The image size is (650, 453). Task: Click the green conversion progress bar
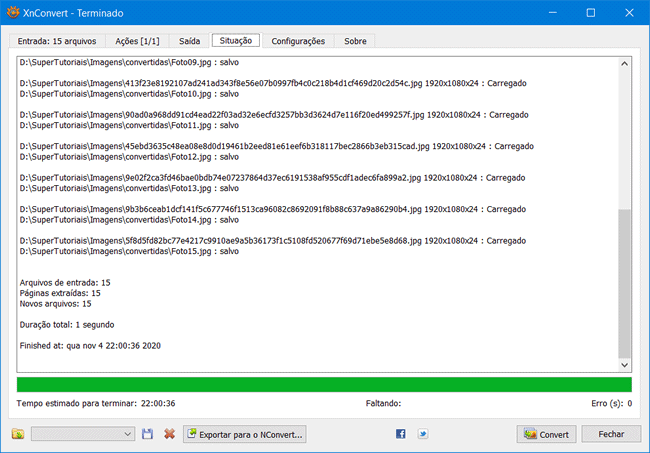[324, 385]
